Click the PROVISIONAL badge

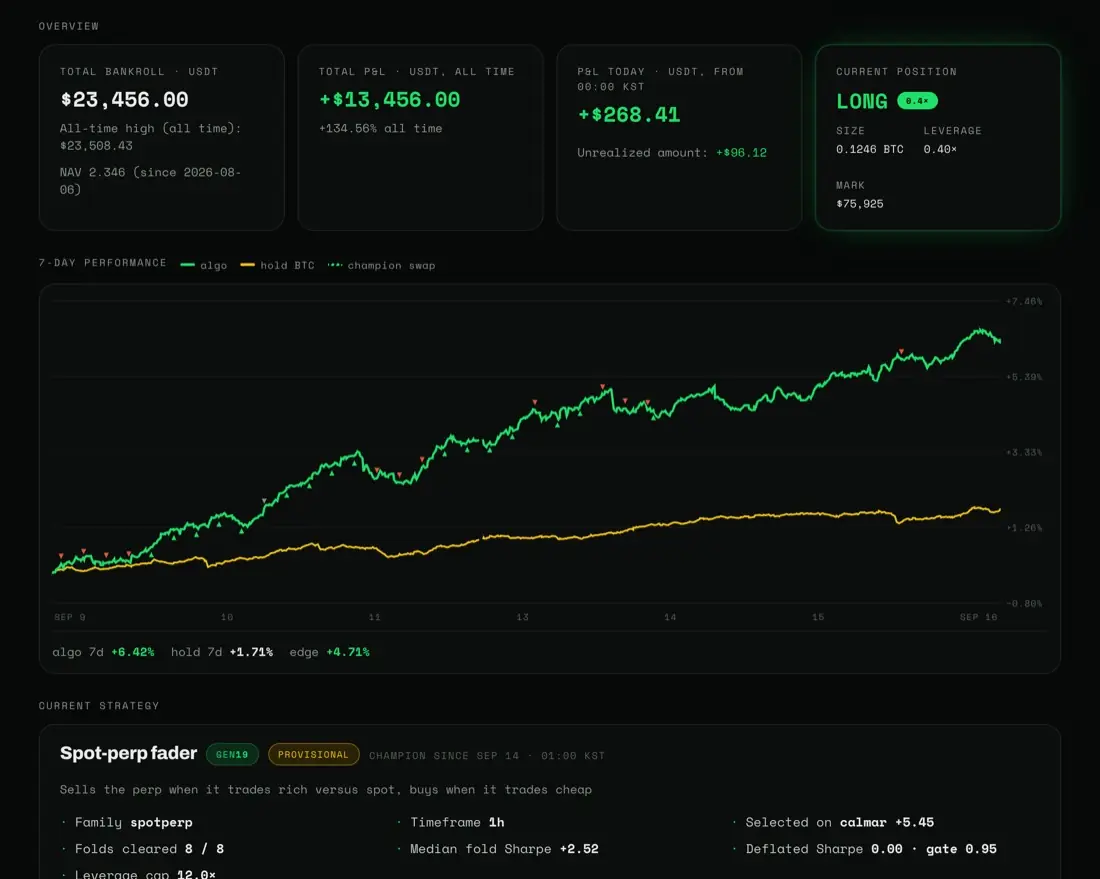(313, 755)
